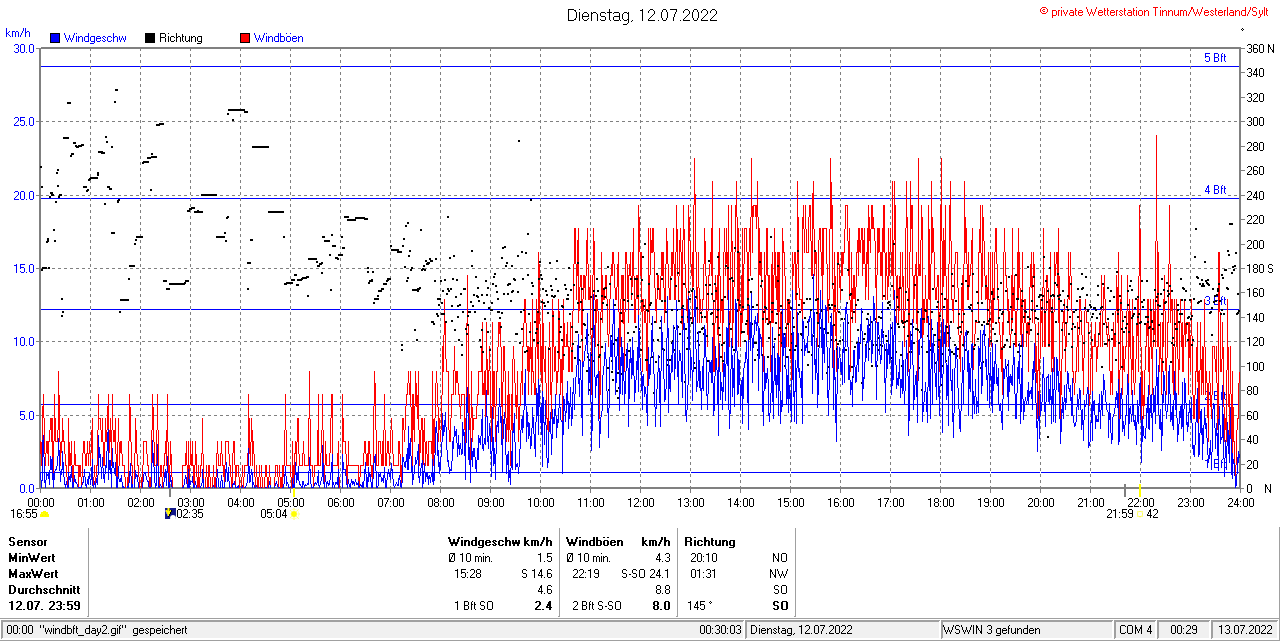The height and width of the screenshot is (641, 1280).
Task: Click the 00:29 status bar clock
Action: click(x=1184, y=630)
